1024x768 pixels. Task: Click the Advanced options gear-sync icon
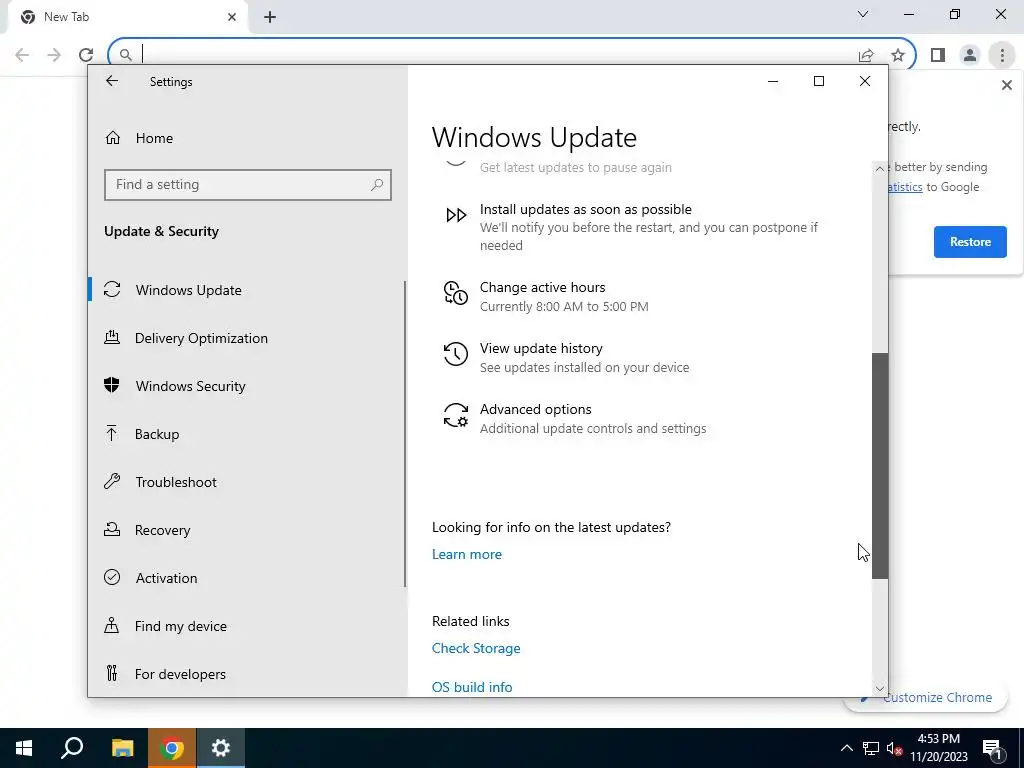pyautogui.click(x=456, y=415)
